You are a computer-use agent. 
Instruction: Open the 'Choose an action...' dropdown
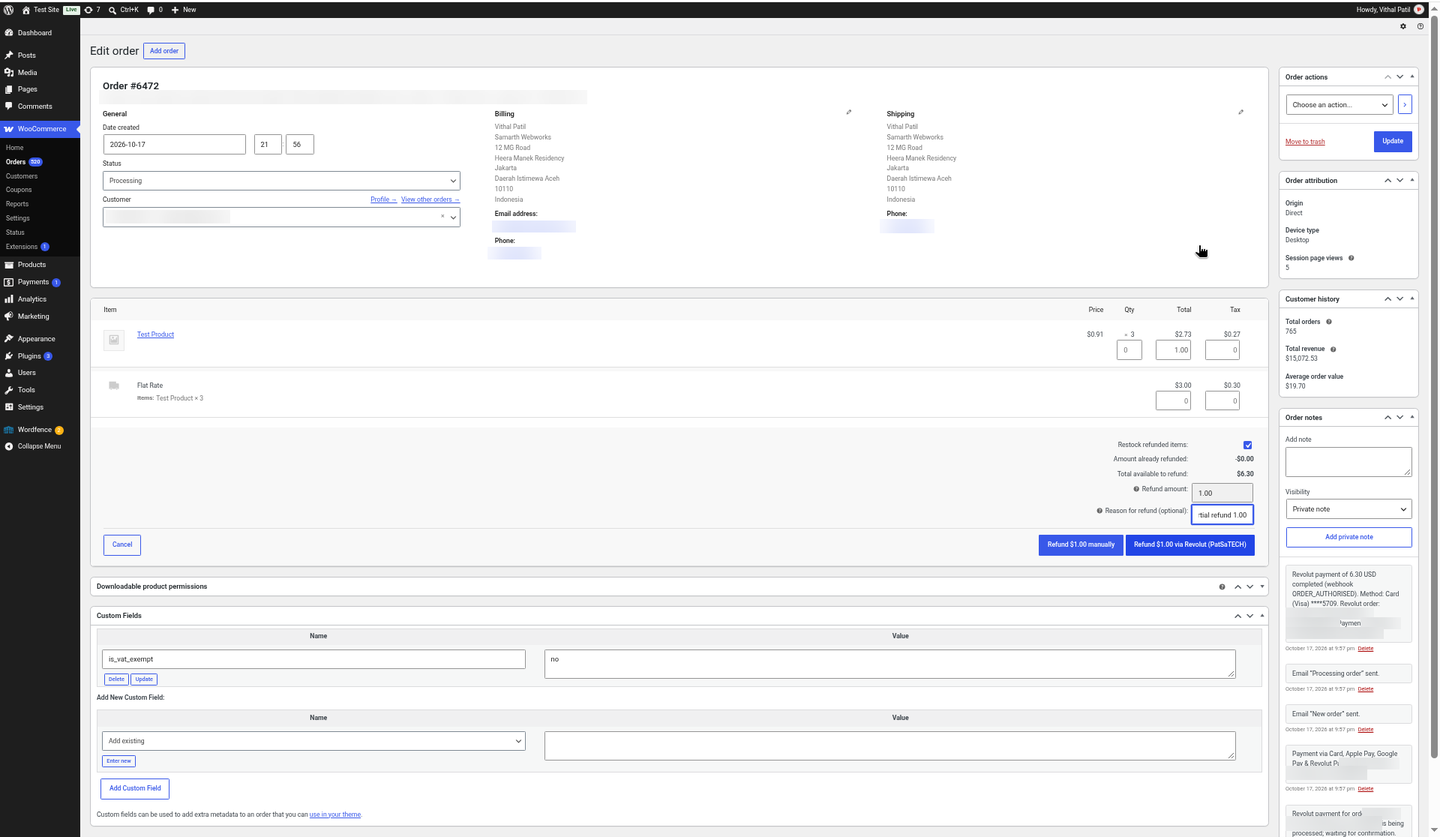click(1339, 104)
